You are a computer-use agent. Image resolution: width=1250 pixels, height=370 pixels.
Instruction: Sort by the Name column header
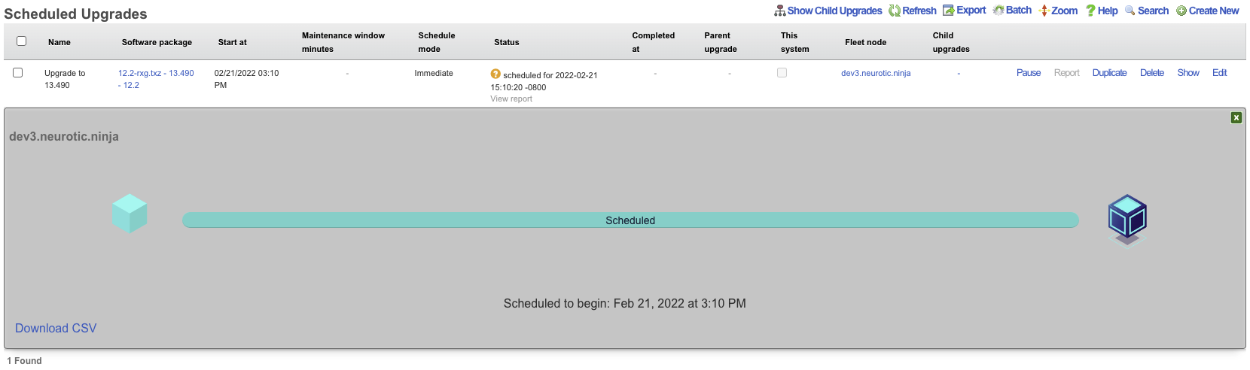pyautogui.click(x=59, y=42)
